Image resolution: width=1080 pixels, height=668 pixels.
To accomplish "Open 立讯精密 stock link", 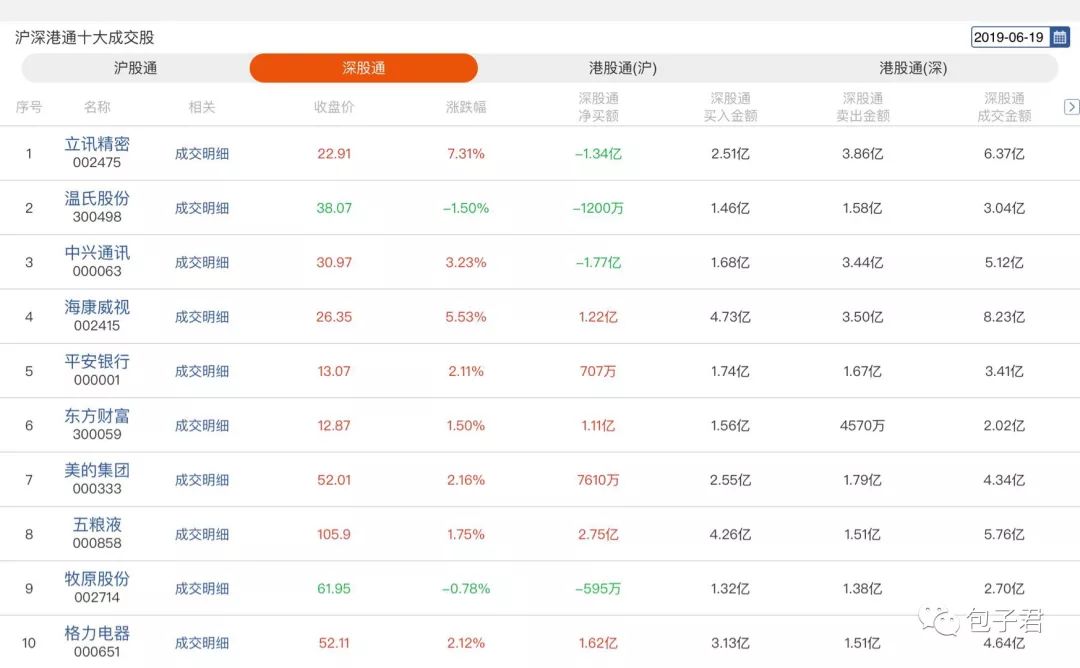I will 97,144.
